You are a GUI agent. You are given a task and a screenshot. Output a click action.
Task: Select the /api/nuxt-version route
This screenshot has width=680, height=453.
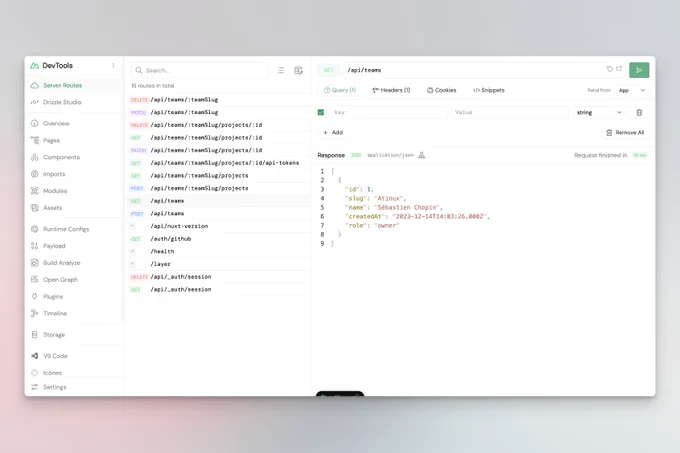pyautogui.click(x=219, y=226)
